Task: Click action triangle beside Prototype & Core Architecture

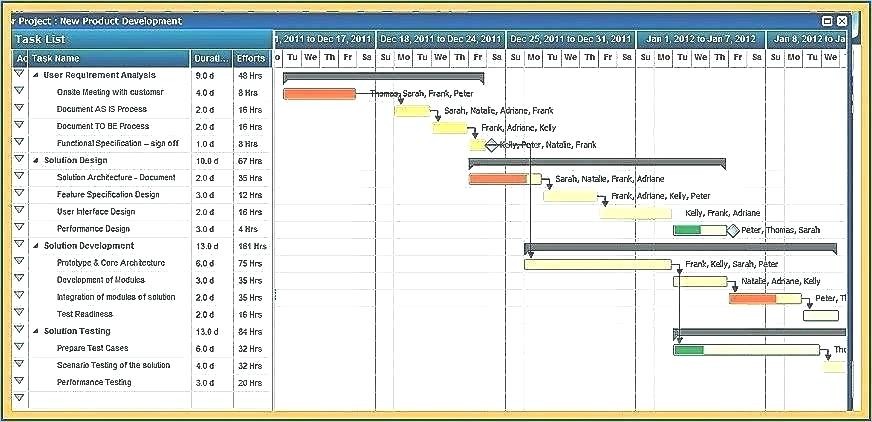Action: tap(19, 262)
